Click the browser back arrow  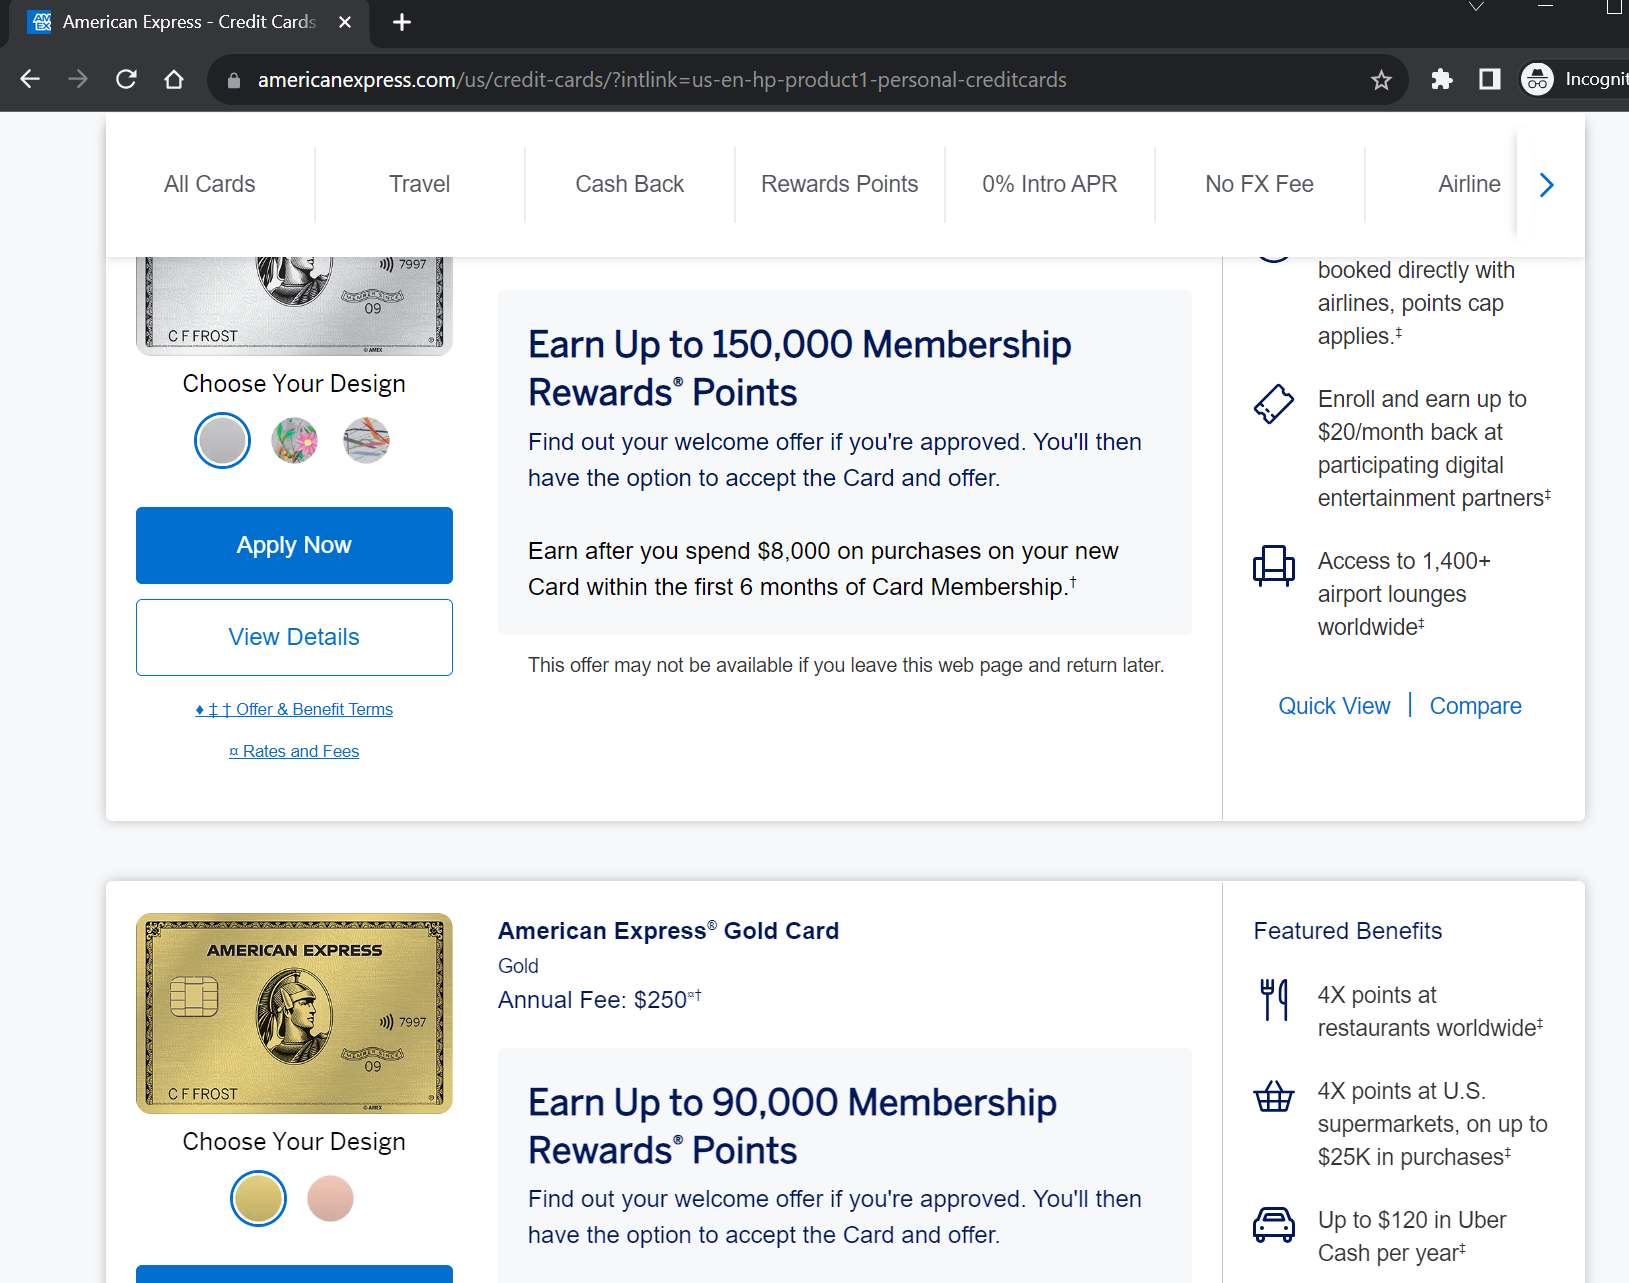(30, 79)
